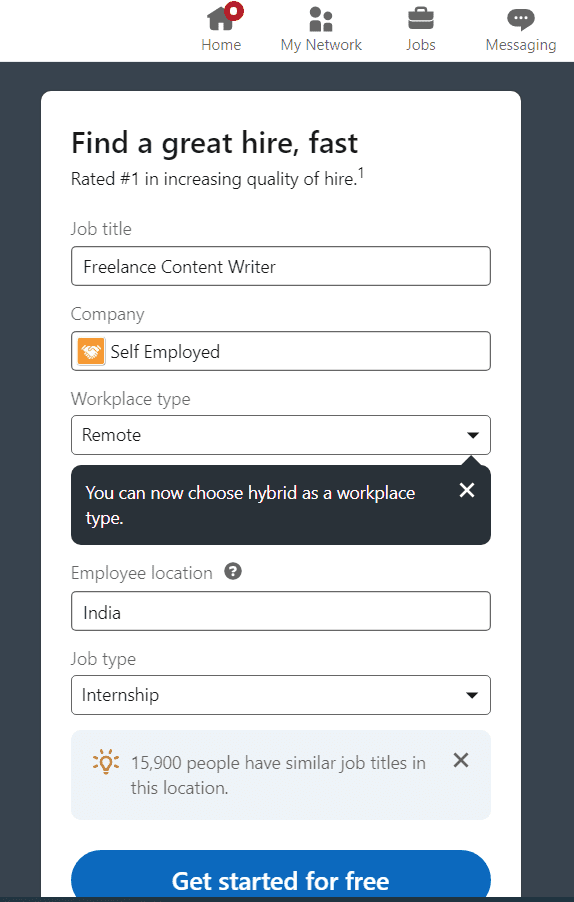
Task: Click the lightbulb insight icon
Action: (106, 762)
